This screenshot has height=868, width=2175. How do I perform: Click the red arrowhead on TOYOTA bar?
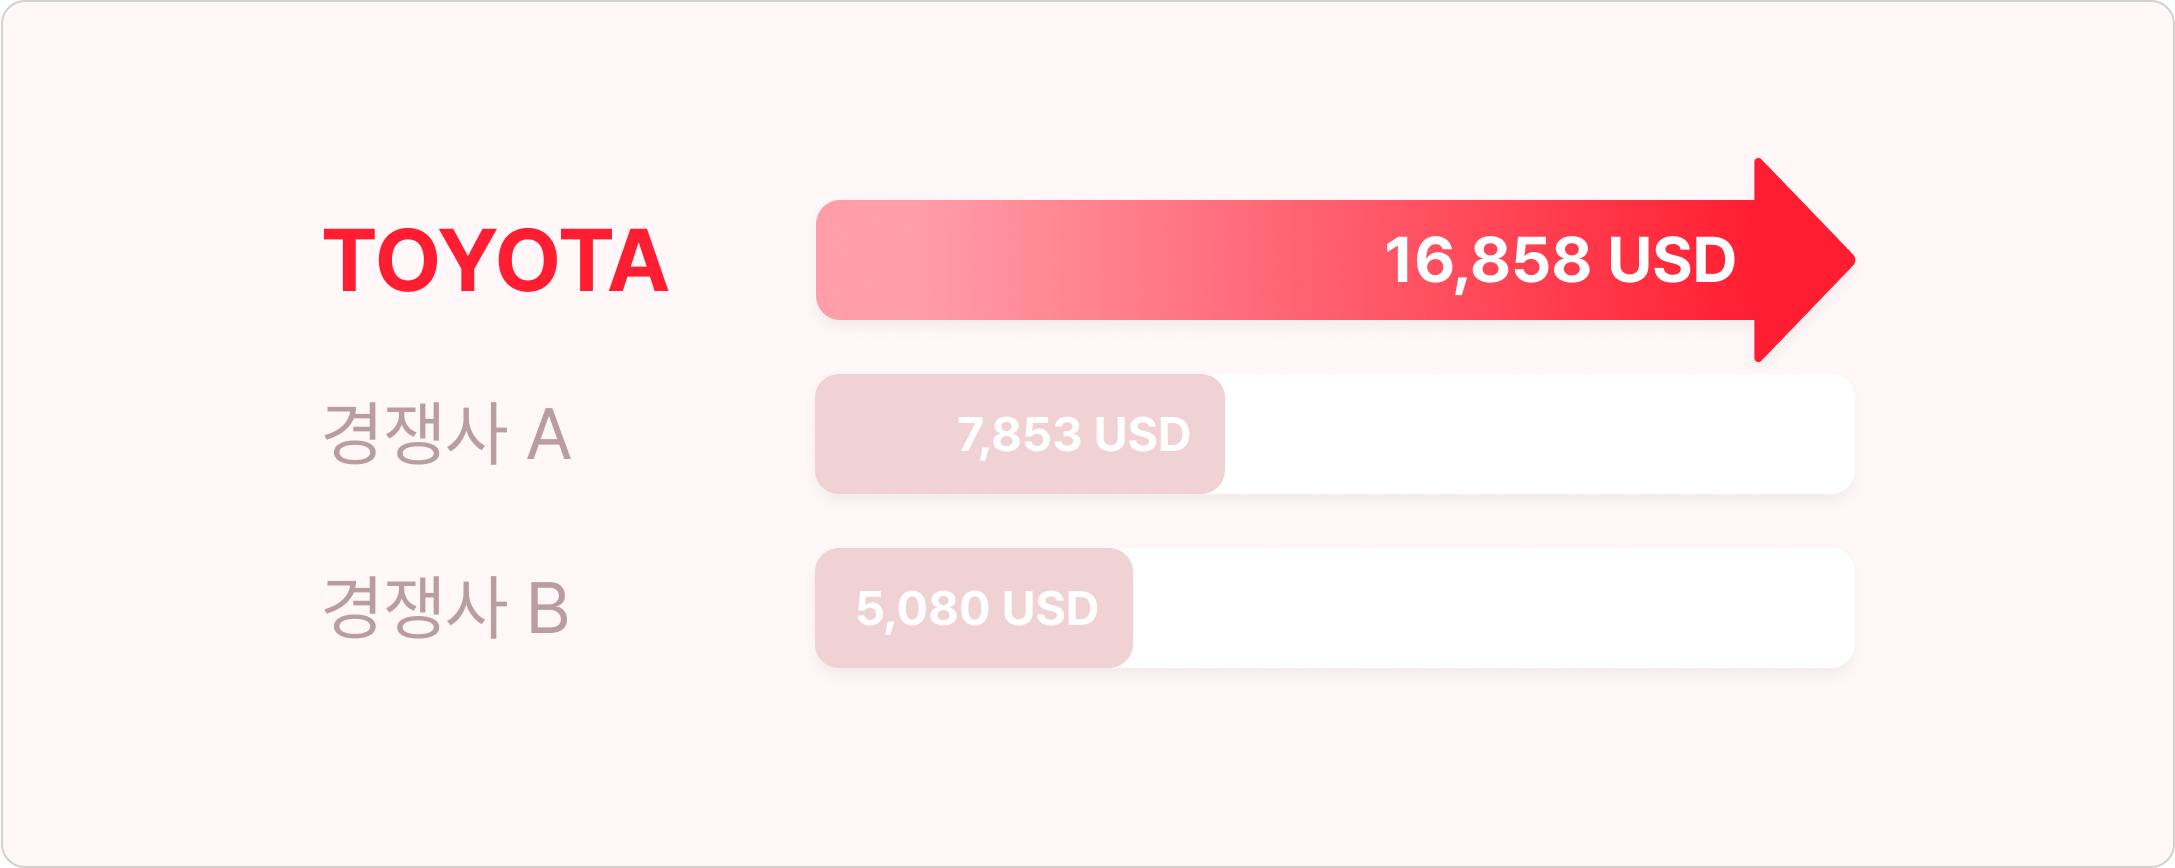[x=1802, y=260]
